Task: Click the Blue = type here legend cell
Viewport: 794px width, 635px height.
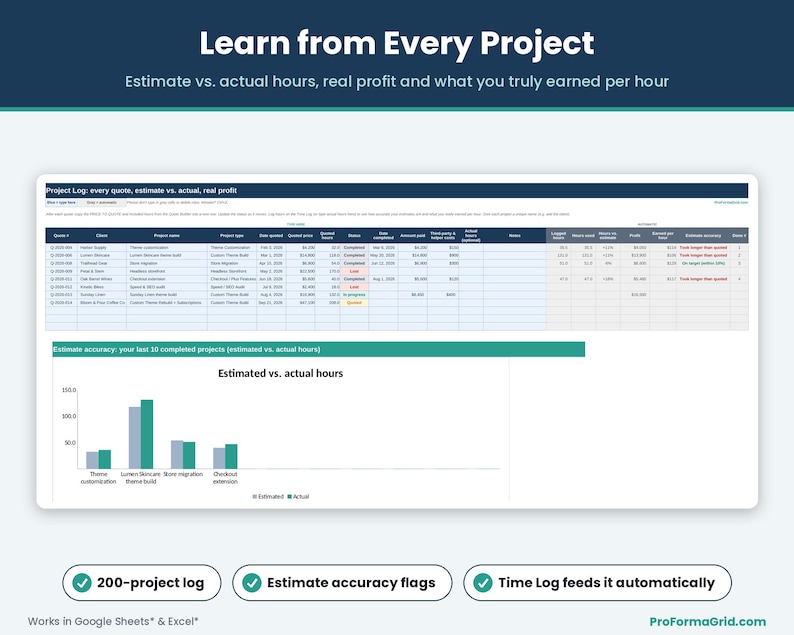Action: pos(61,203)
